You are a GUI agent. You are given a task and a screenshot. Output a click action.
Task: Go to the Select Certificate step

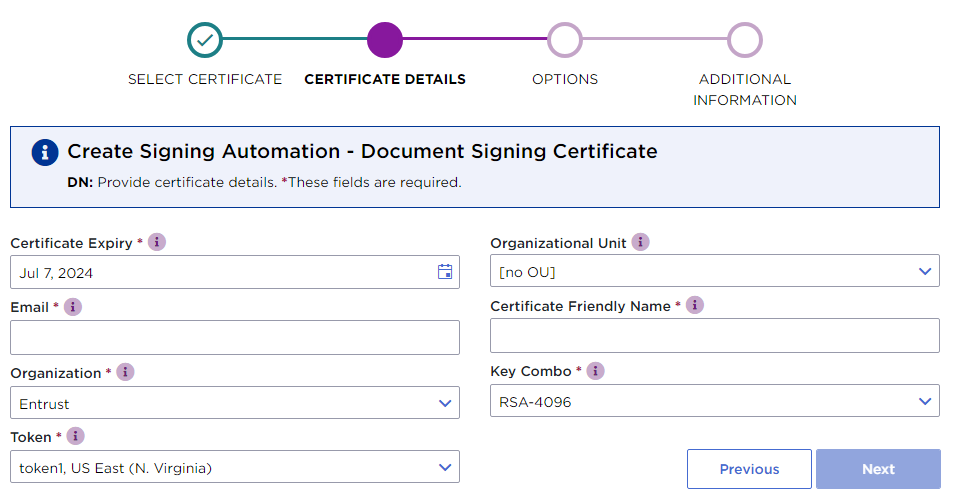tap(205, 41)
